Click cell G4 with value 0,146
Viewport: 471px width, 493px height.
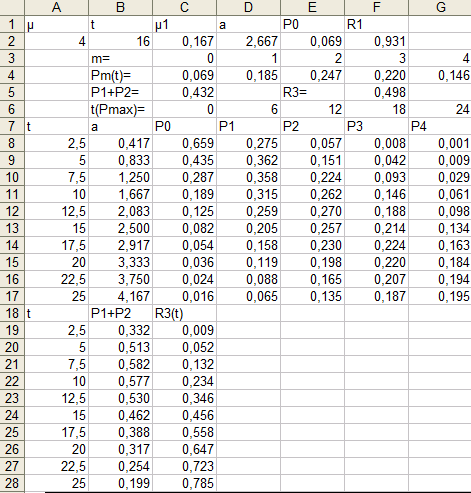tap(440, 75)
